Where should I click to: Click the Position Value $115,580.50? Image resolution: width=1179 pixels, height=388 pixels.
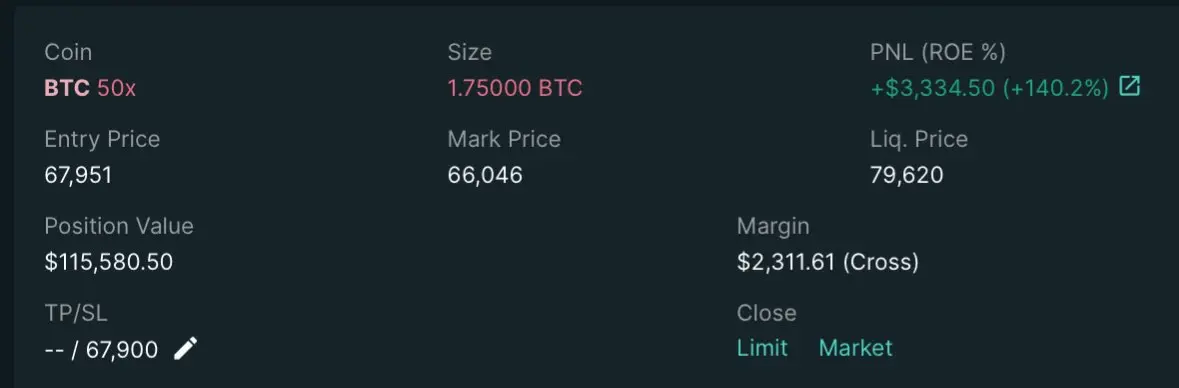109,262
